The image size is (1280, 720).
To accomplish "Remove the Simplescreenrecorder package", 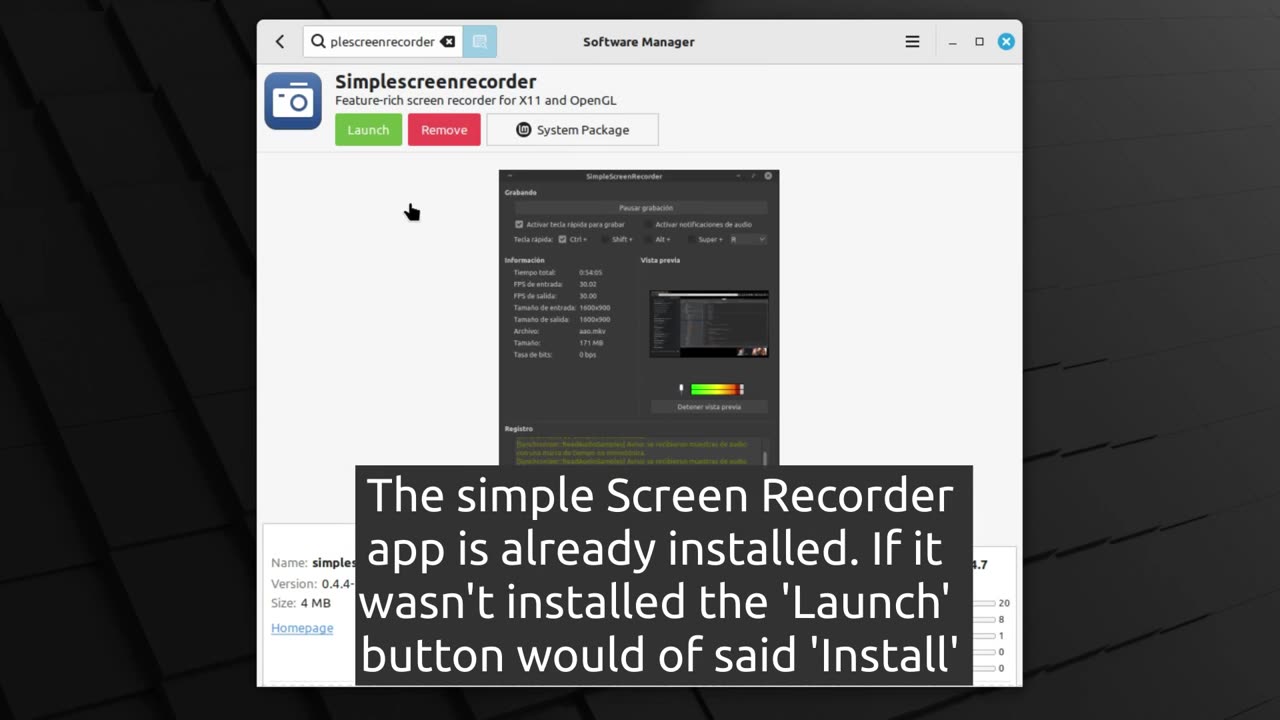I will coord(444,130).
